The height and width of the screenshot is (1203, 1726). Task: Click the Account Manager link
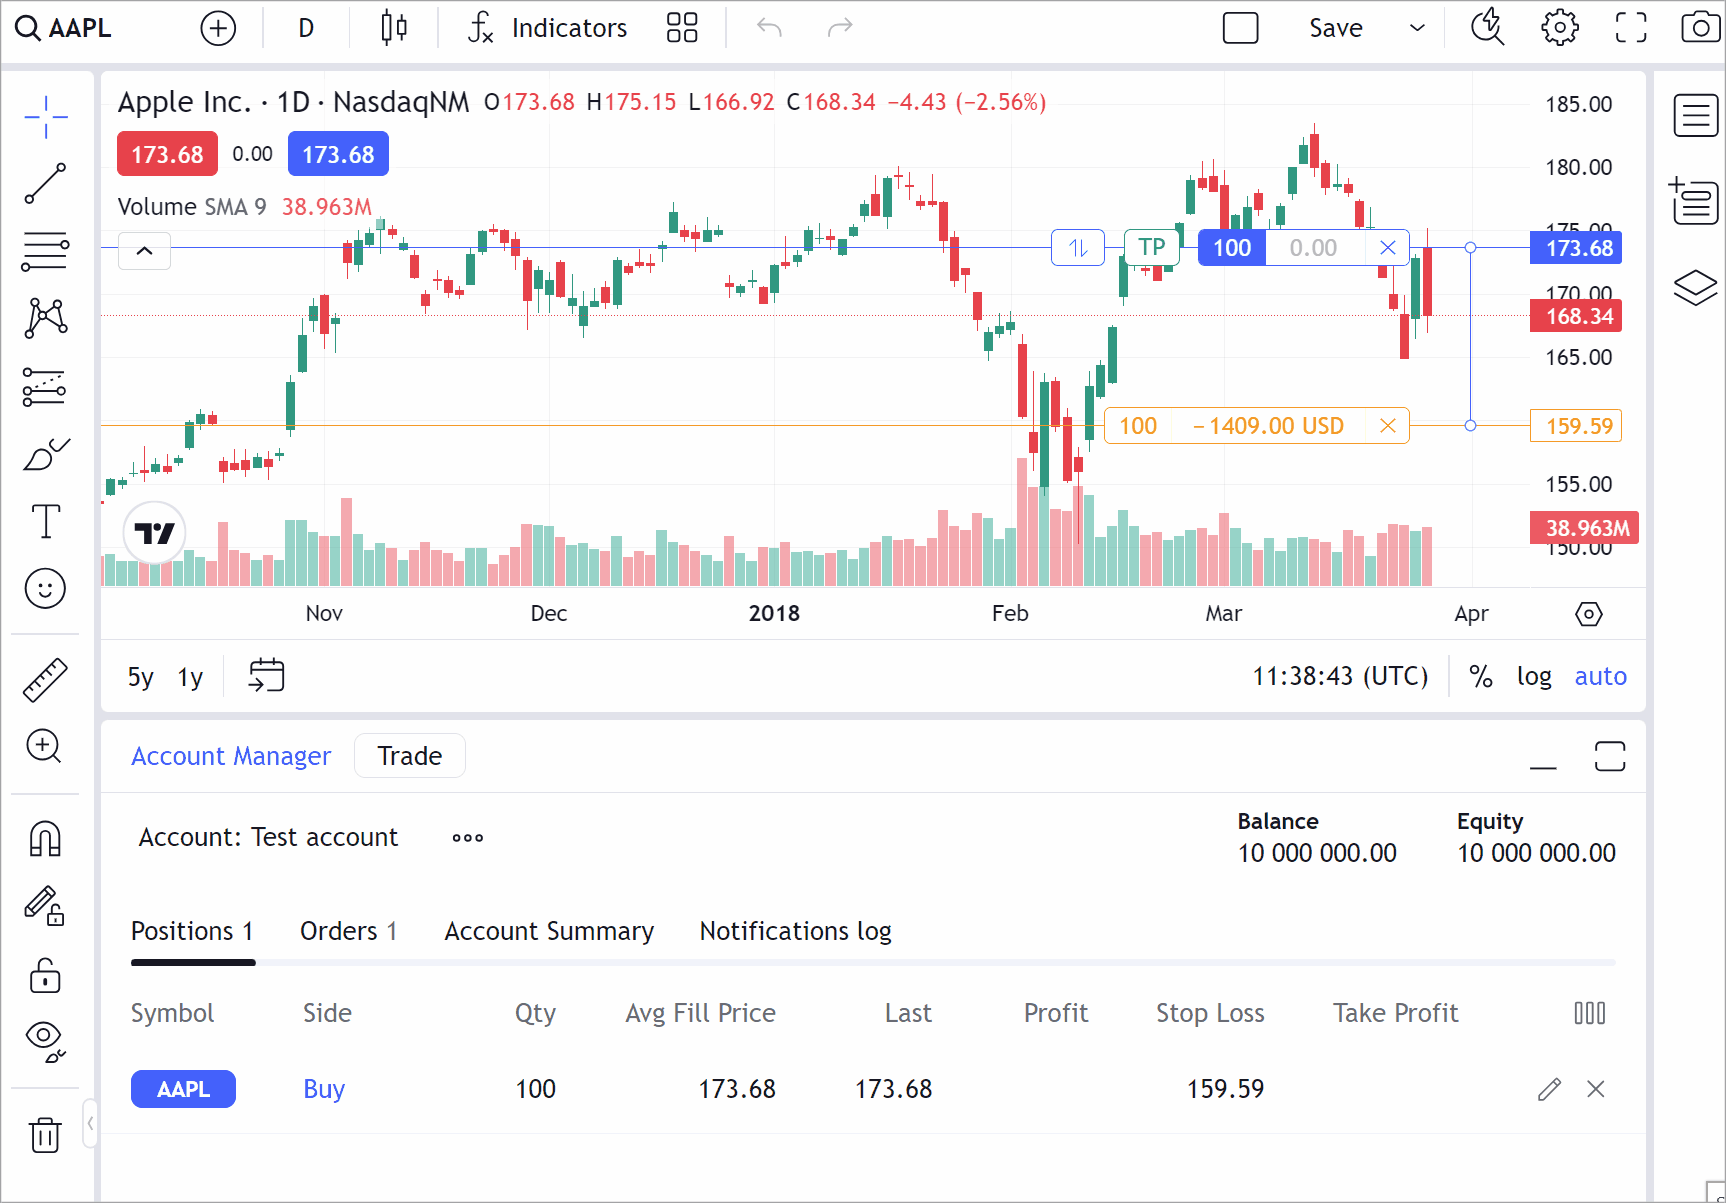(230, 756)
